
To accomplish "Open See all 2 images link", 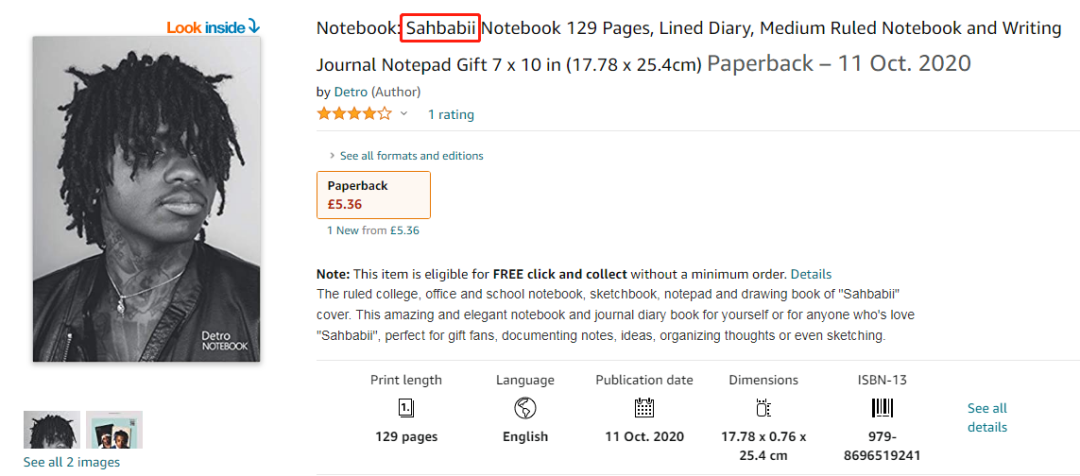I will click(x=71, y=462).
